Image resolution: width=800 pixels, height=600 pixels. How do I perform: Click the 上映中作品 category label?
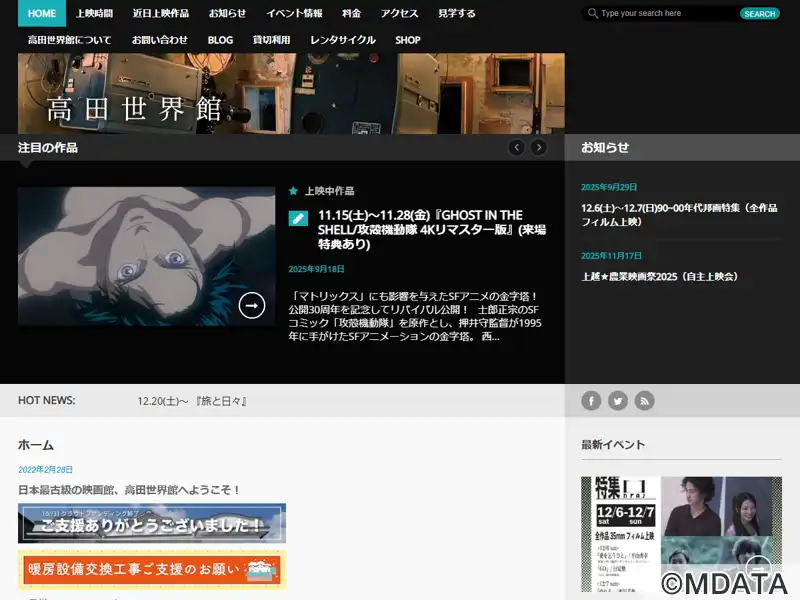tap(330, 191)
